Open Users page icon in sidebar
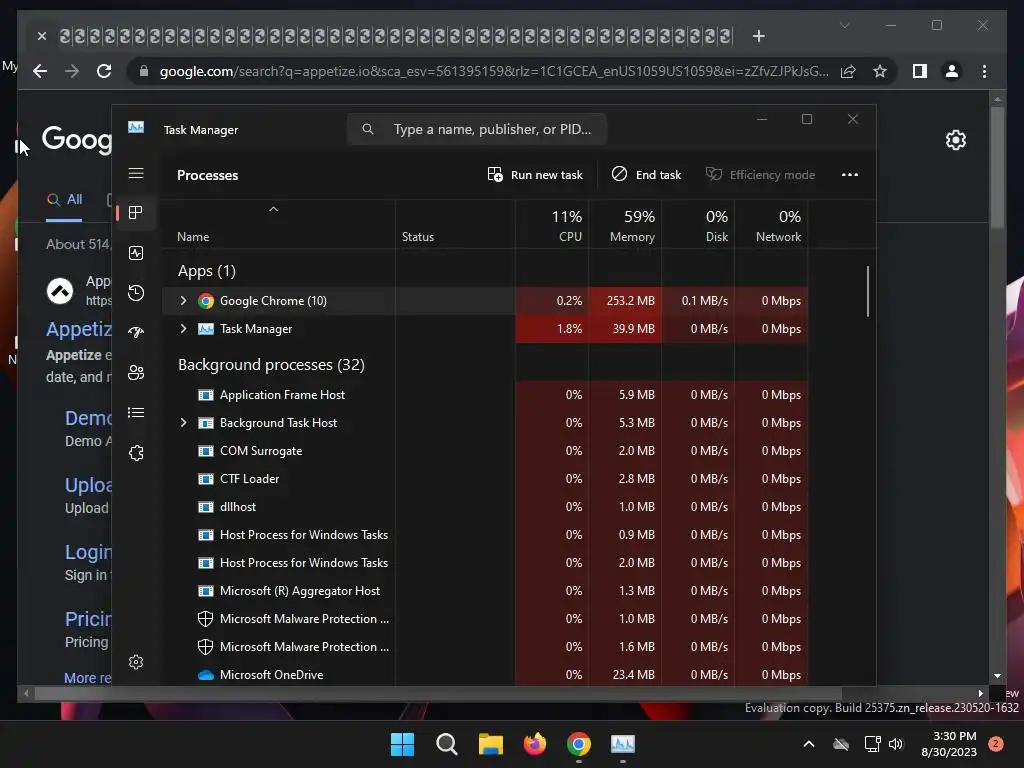Viewport: 1024px width, 768px height. 136,372
